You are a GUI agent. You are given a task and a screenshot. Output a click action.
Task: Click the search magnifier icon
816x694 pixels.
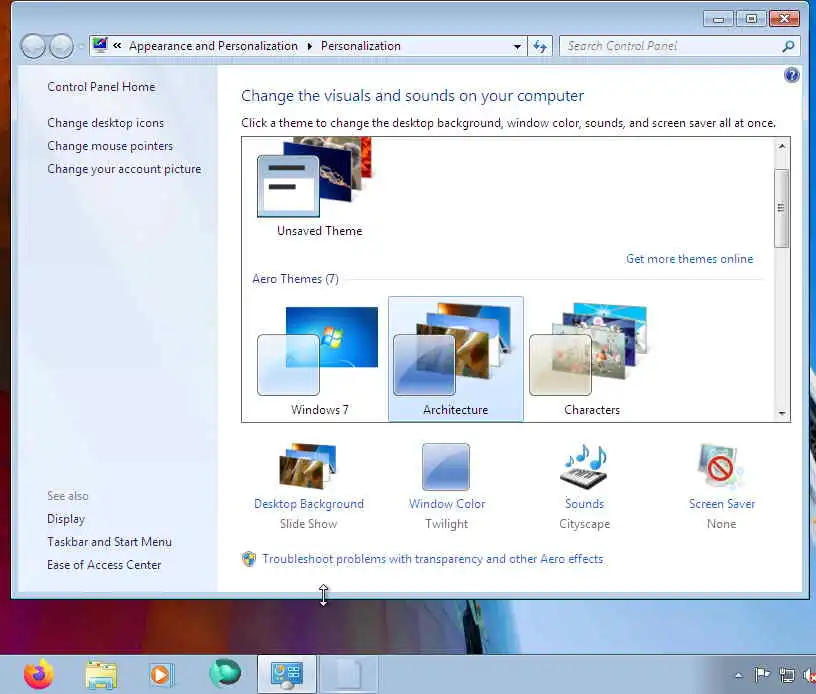tap(788, 46)
